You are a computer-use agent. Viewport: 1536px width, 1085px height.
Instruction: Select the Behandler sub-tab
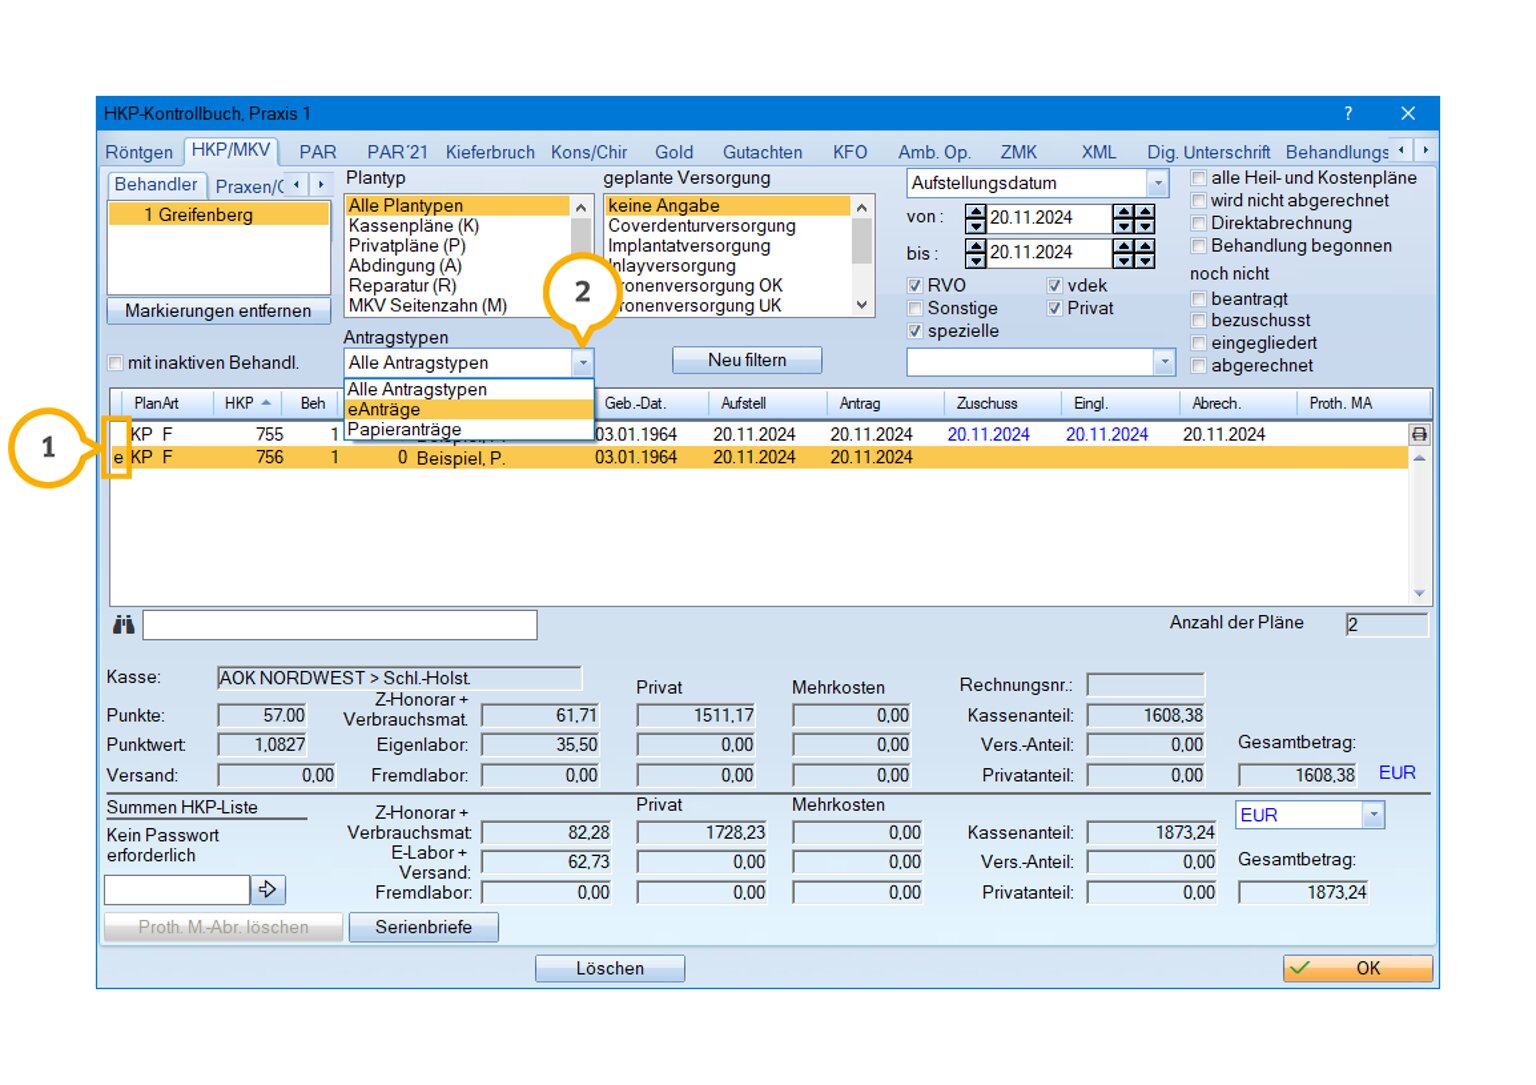click(x=156, y=185)
